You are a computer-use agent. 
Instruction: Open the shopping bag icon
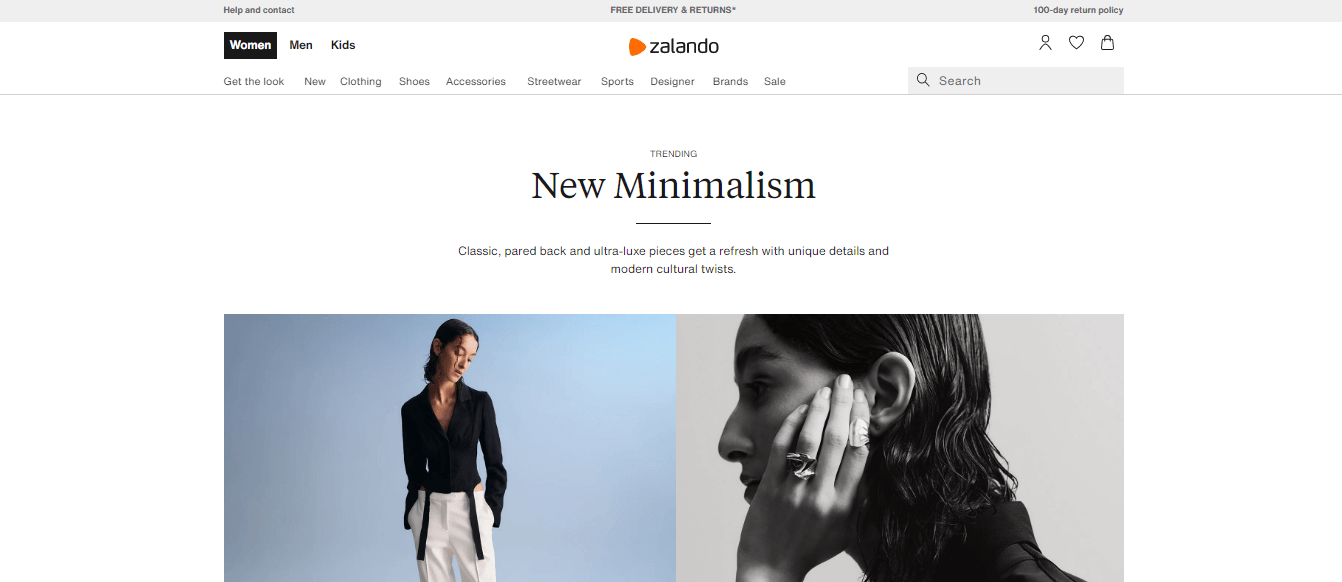[1107, 43]
